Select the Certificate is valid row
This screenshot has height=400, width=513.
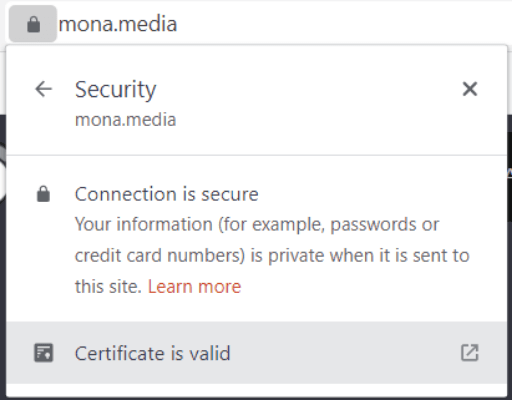[257, 353]
